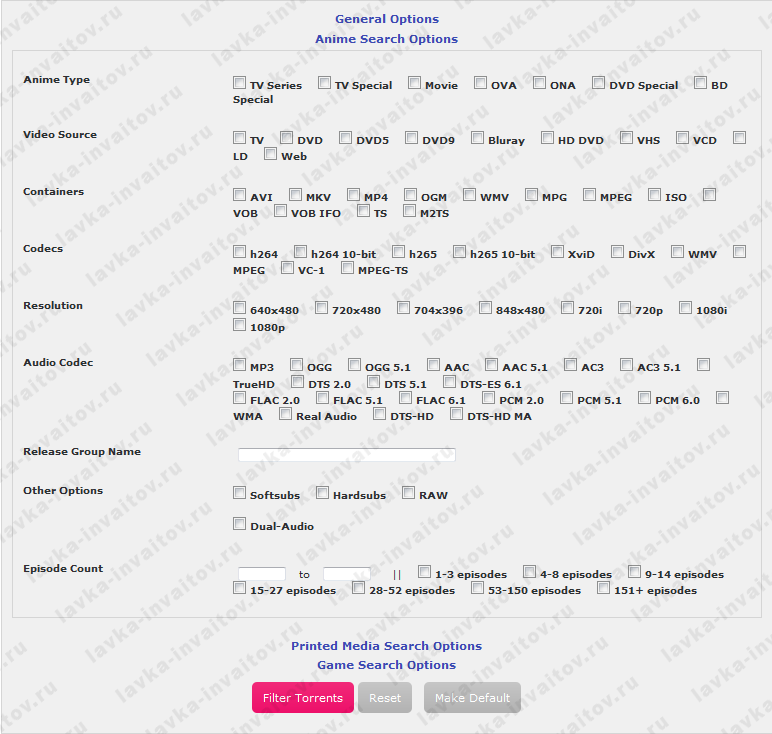Enable h264 10-bit codec checkbox
Image resolution: width=772 pixels, height=734 pixels.
coord(300,252)
